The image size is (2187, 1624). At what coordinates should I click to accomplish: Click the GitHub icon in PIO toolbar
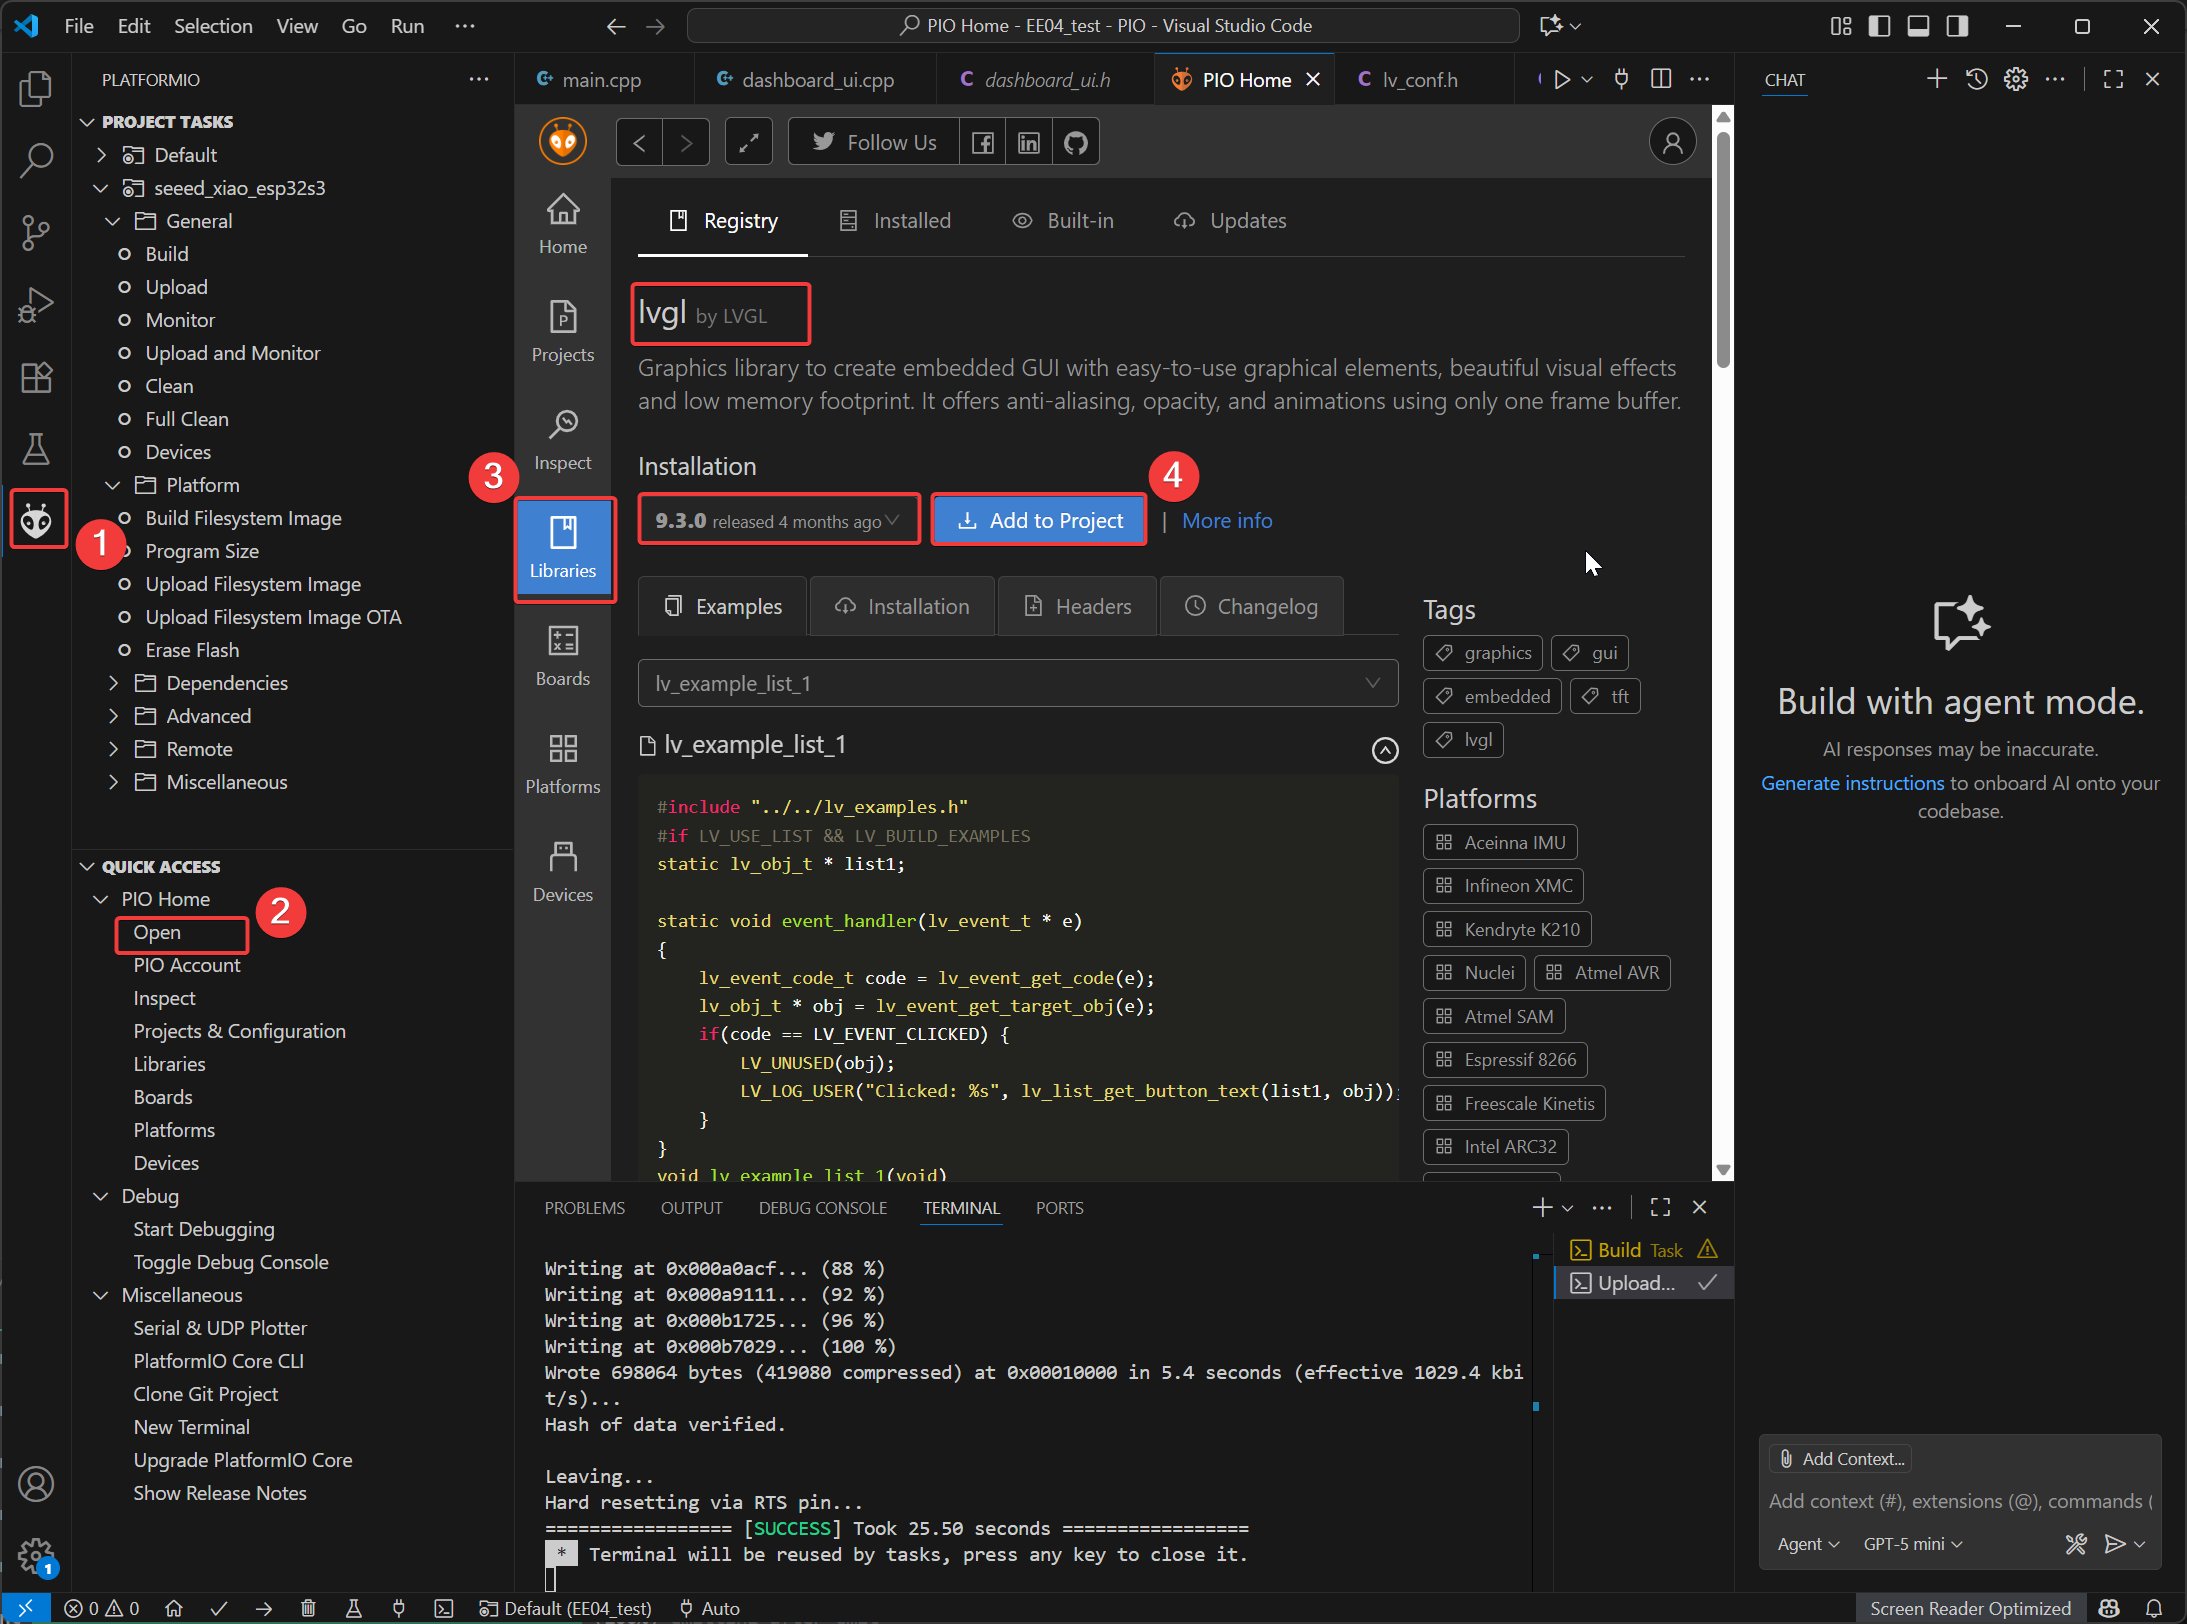coord(1076,142)
